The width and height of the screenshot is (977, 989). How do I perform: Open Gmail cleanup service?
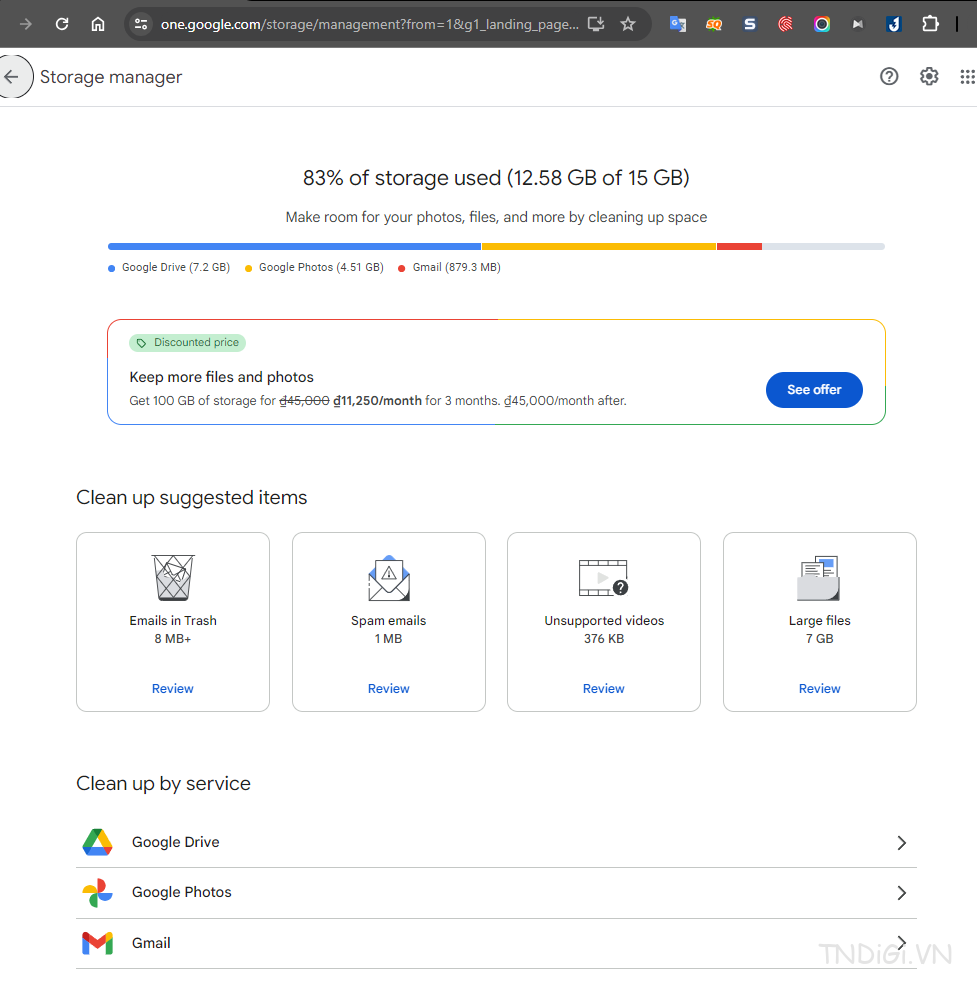tap(496, 944)
